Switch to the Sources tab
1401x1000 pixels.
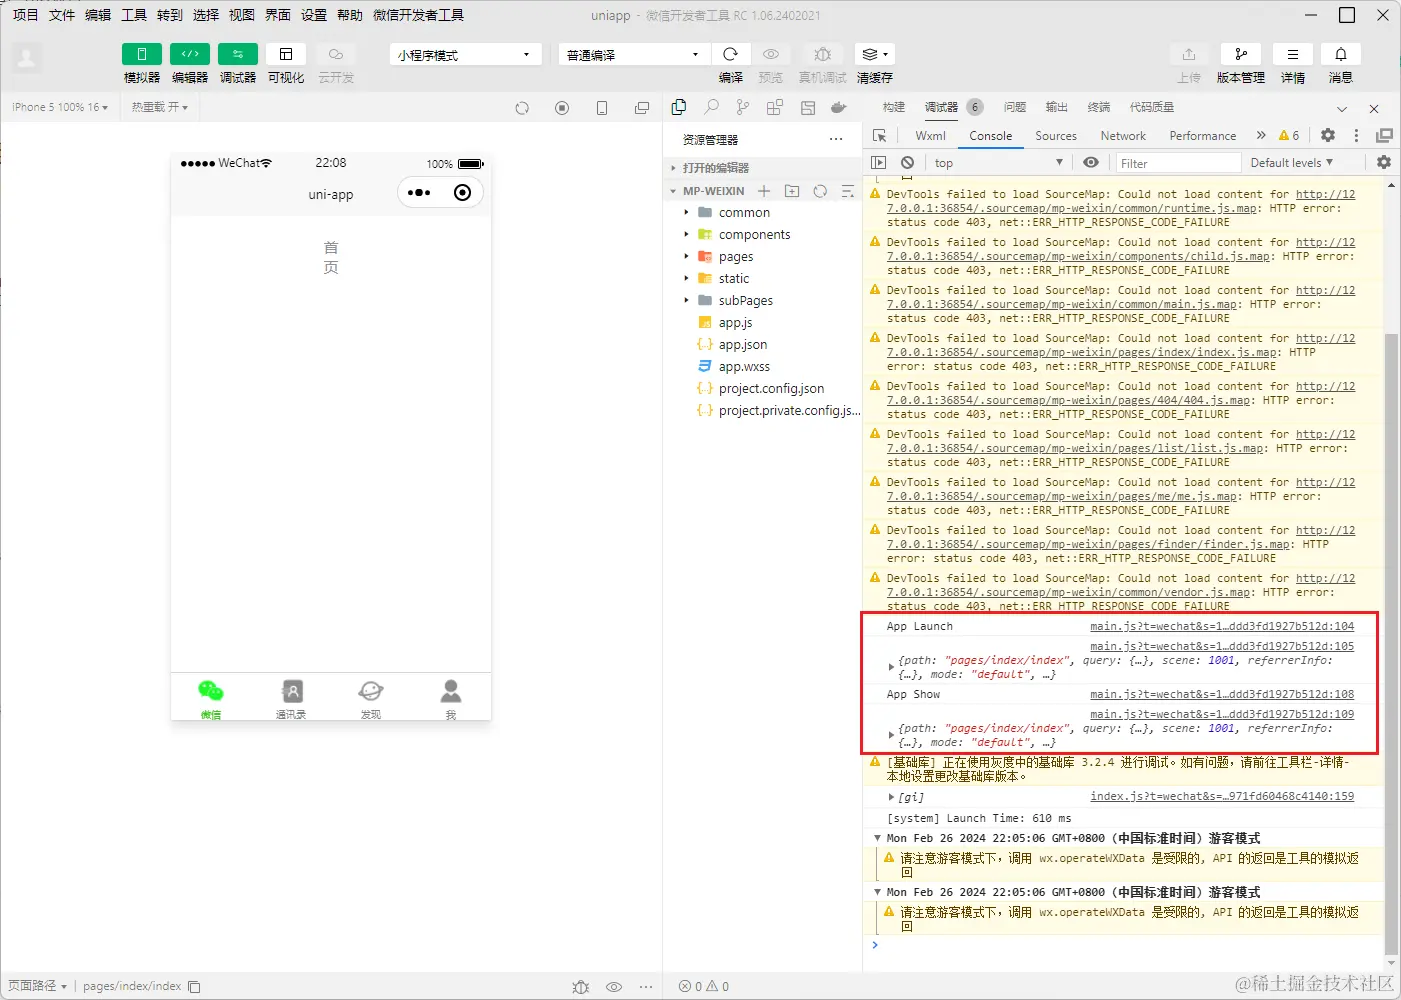[1056, 136]
